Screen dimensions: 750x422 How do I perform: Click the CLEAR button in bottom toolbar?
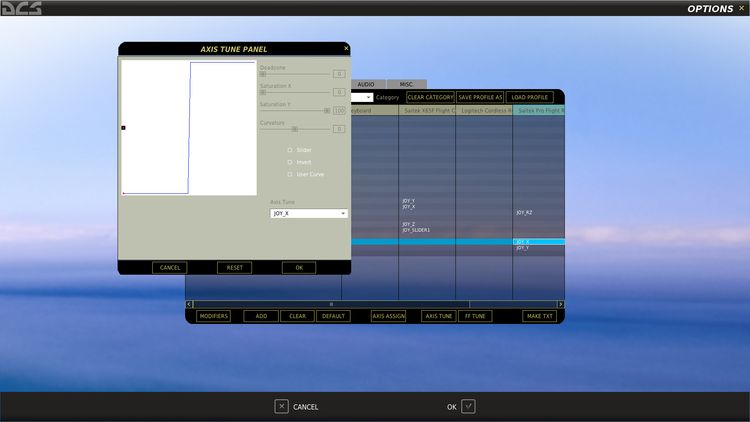[297, 316]
